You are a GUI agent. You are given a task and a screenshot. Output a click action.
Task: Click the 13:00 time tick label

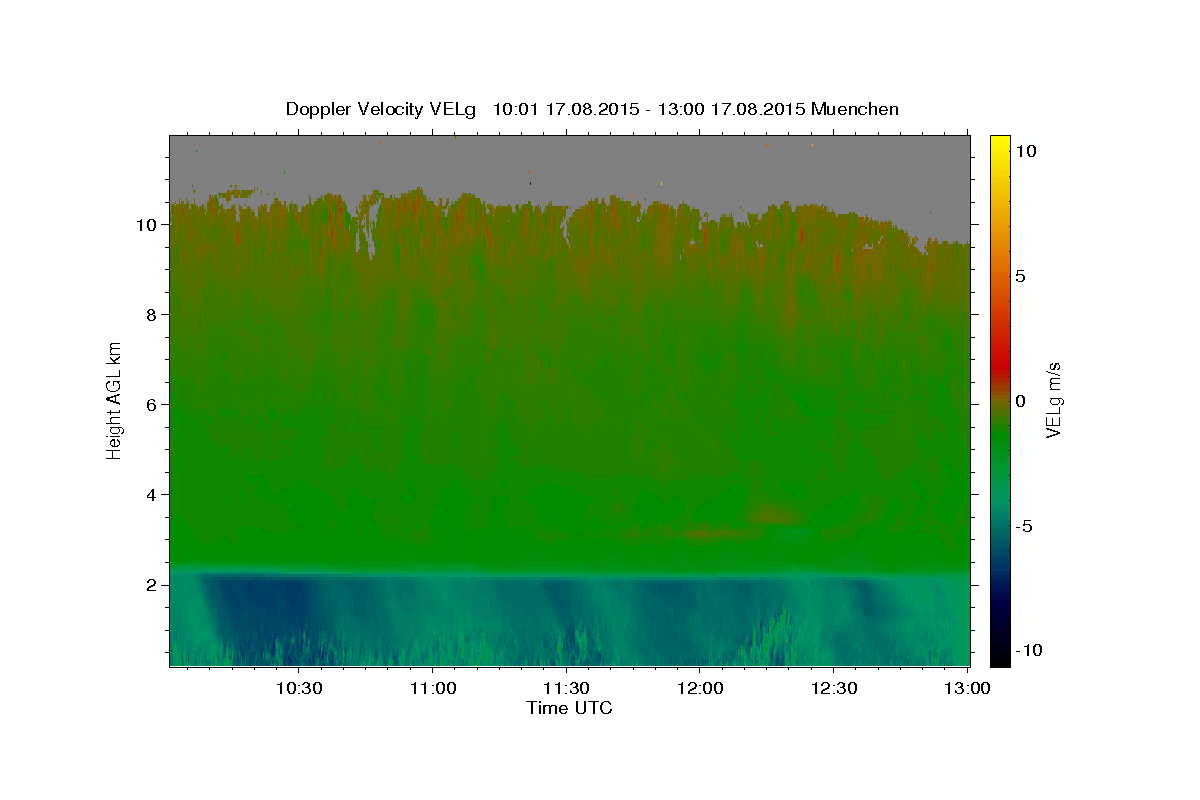tap(967, 688)
